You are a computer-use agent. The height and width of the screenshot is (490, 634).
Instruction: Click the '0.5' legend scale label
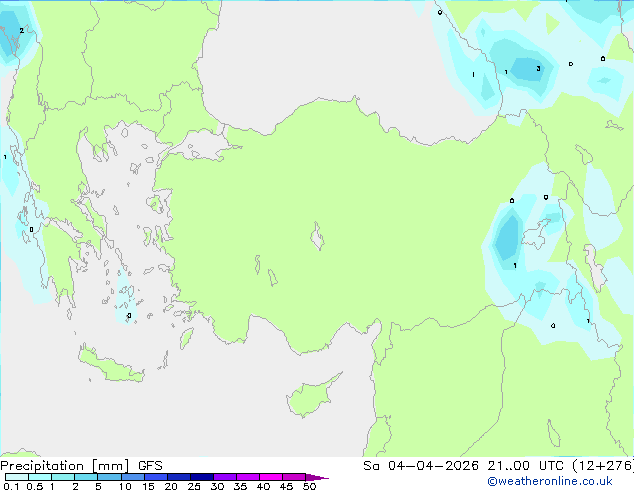(35, 486)
